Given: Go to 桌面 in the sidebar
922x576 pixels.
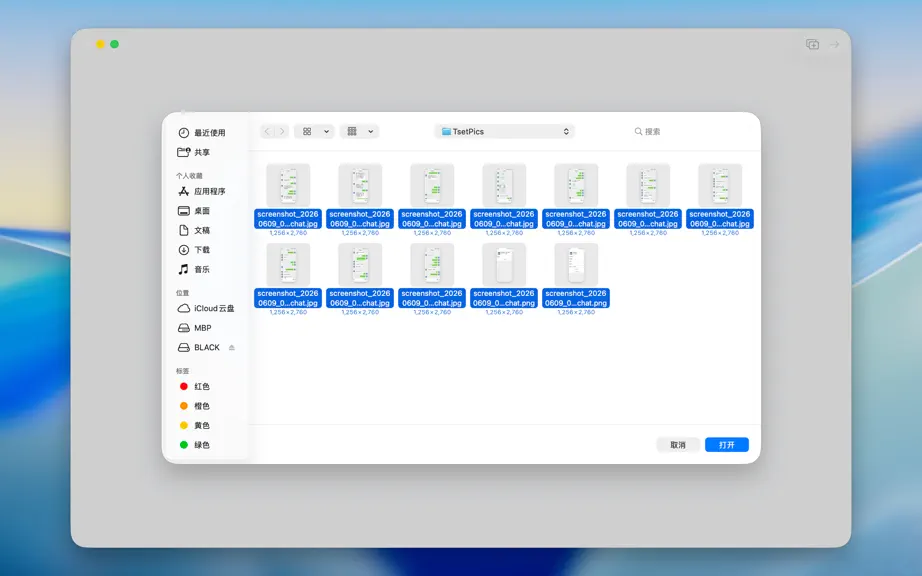Looking at the screenshot, I should (x=194, y=211).
